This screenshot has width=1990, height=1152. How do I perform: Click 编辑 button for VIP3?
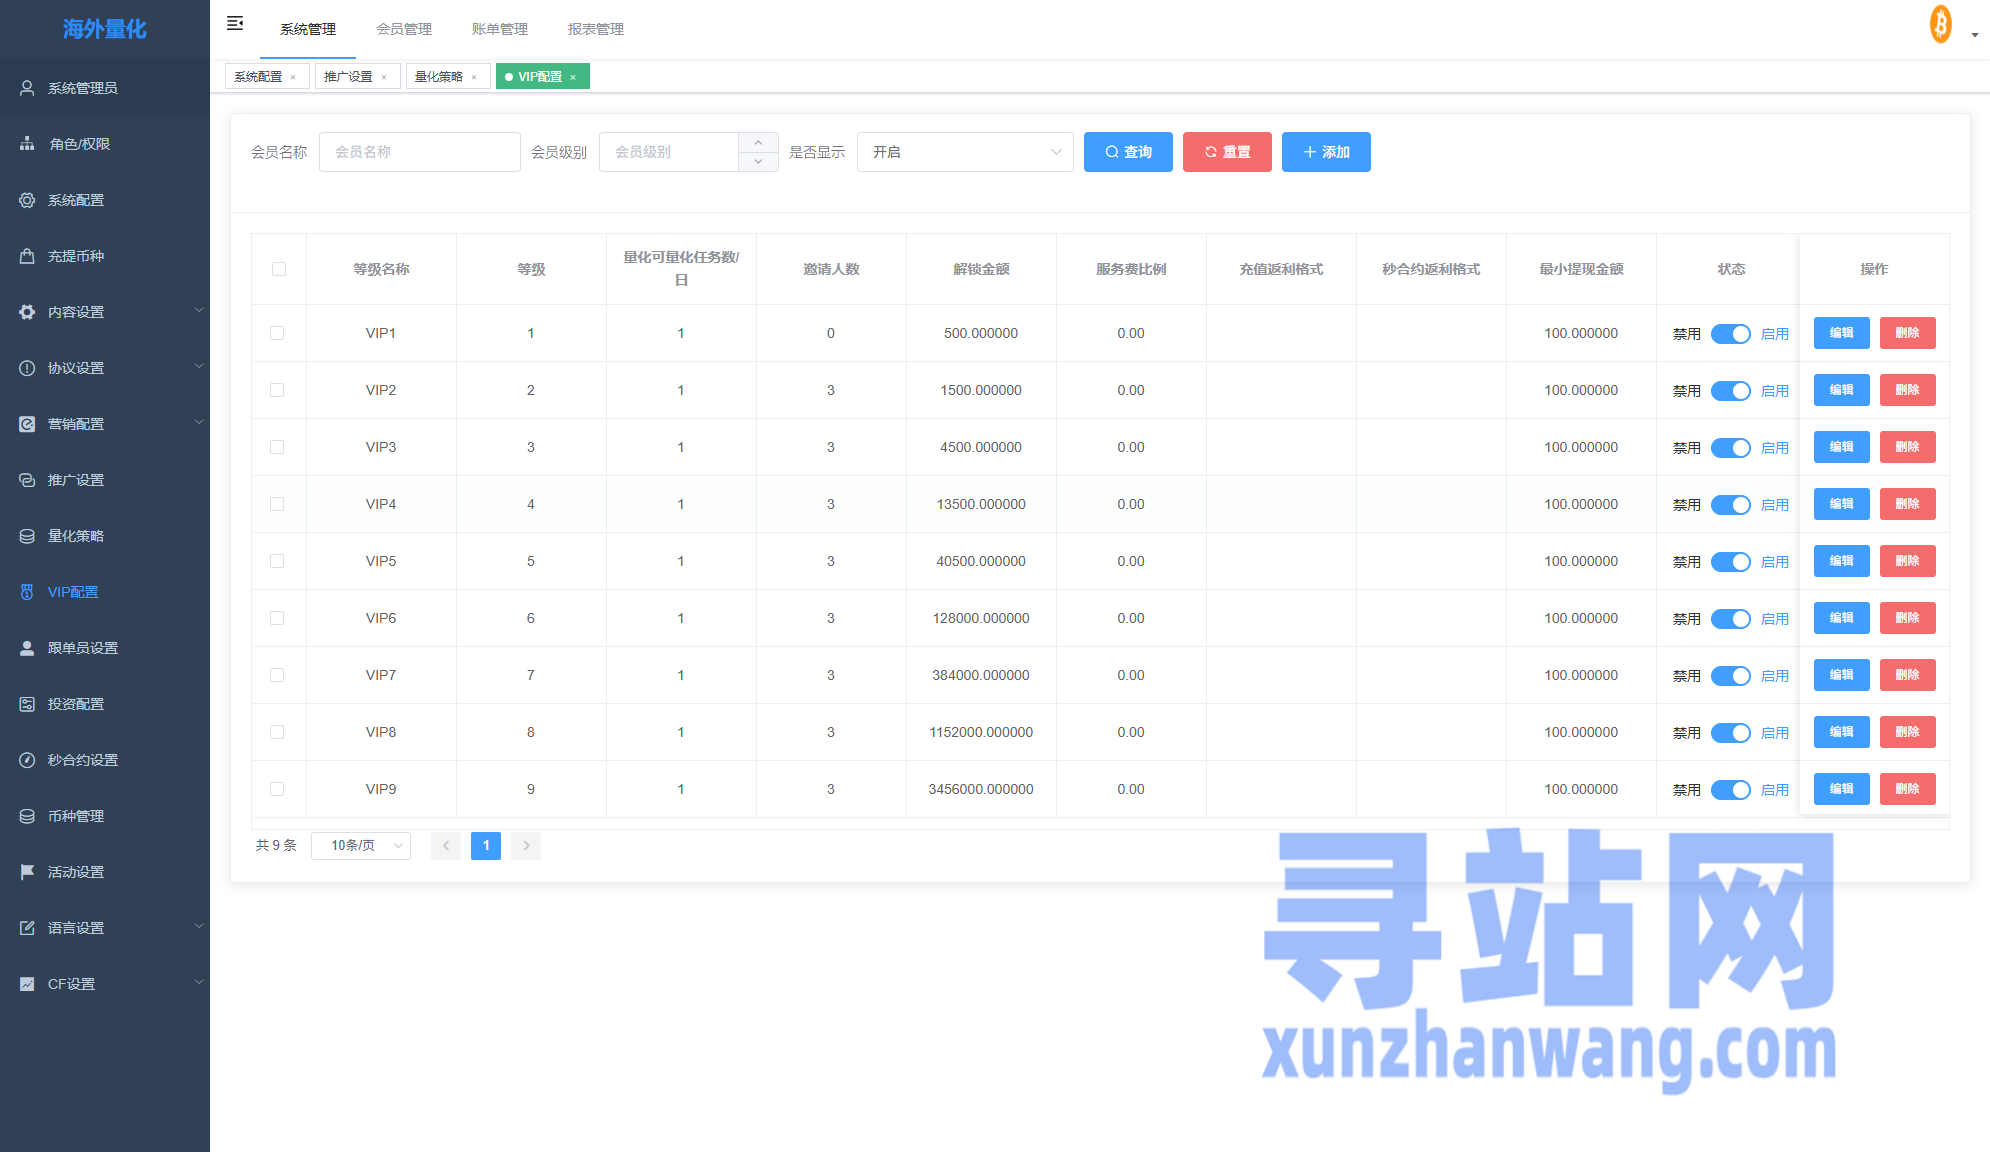(x=1841, y=447)
